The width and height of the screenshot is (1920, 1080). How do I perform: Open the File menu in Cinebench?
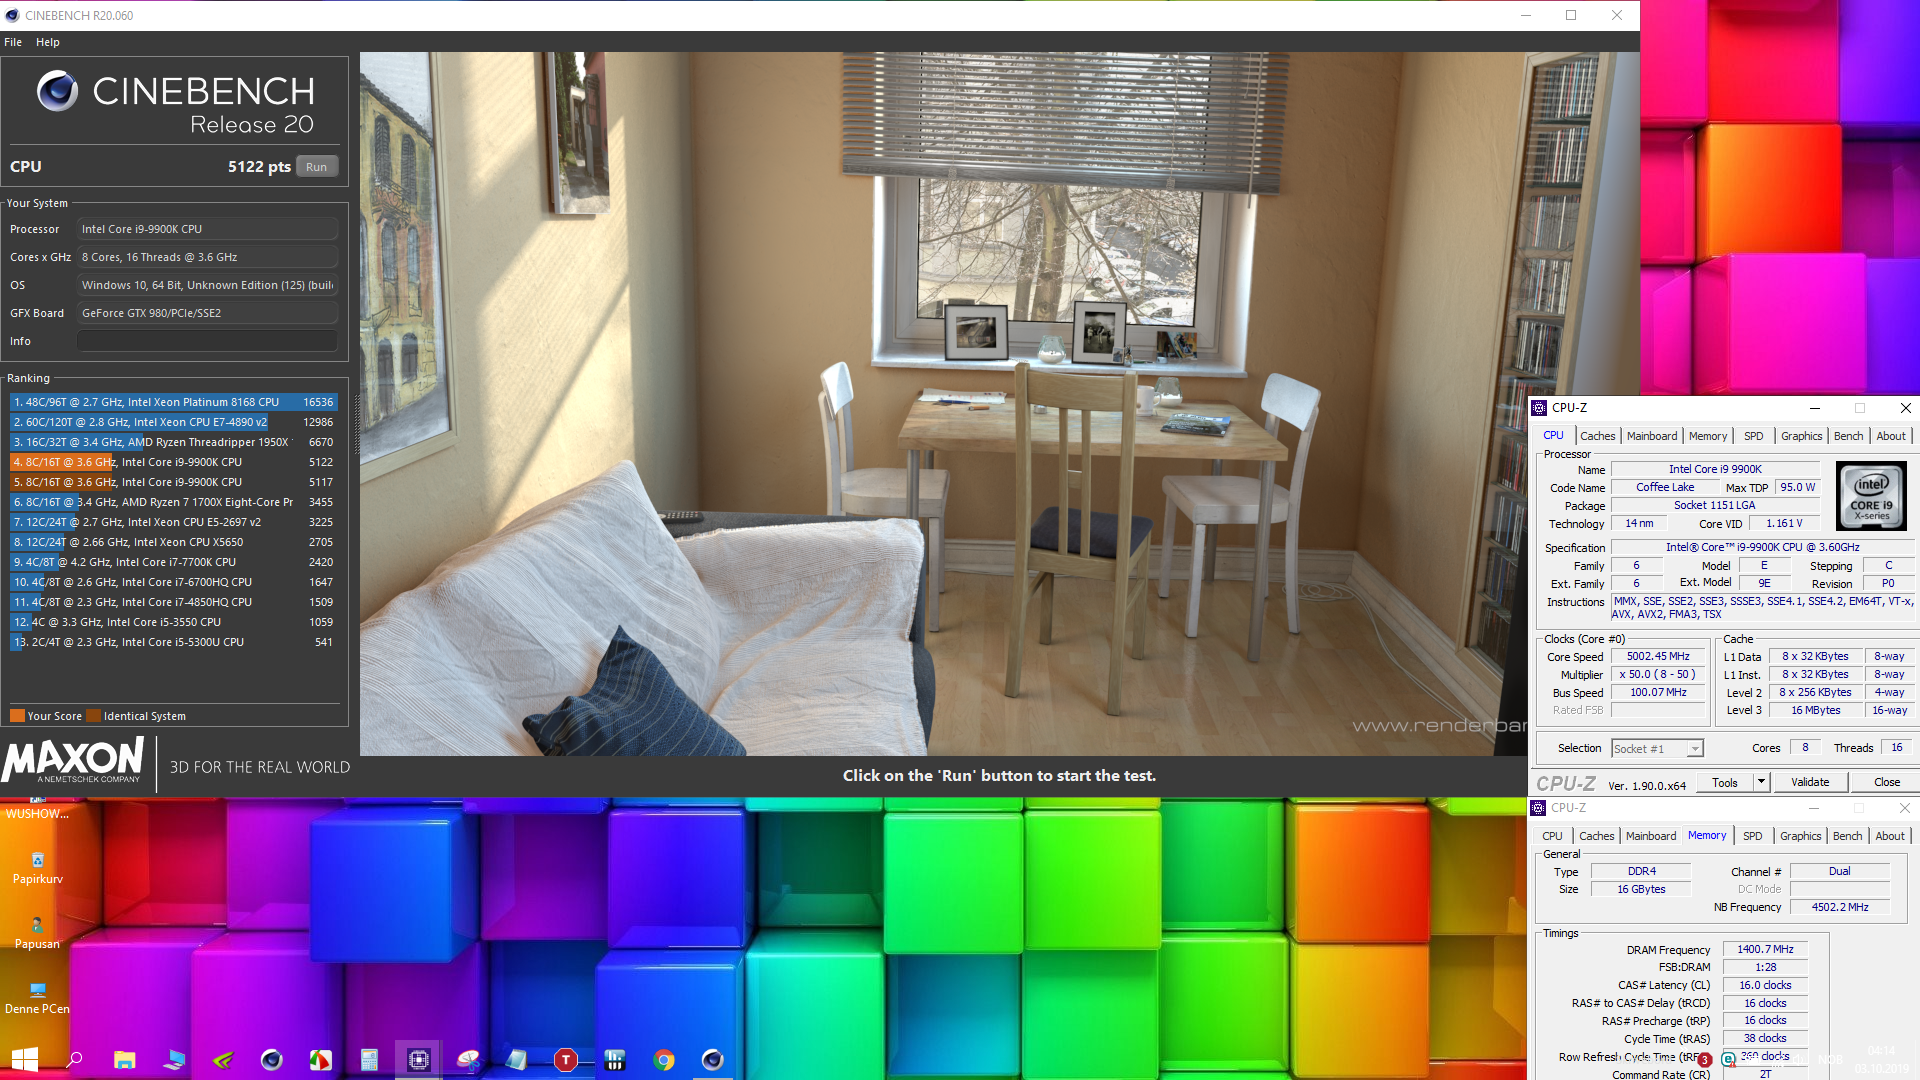point(13,42)
